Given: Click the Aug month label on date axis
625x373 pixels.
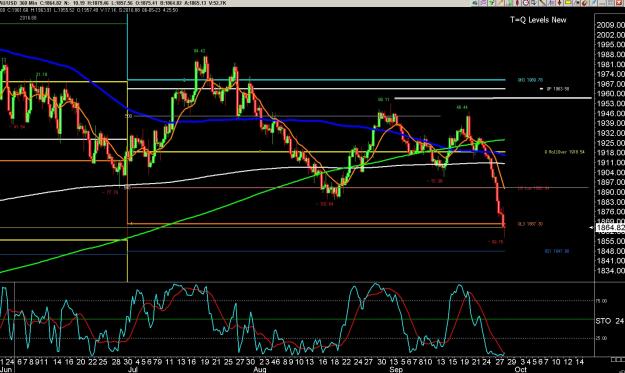Looking at the screenshot, I should click(260, 369).
